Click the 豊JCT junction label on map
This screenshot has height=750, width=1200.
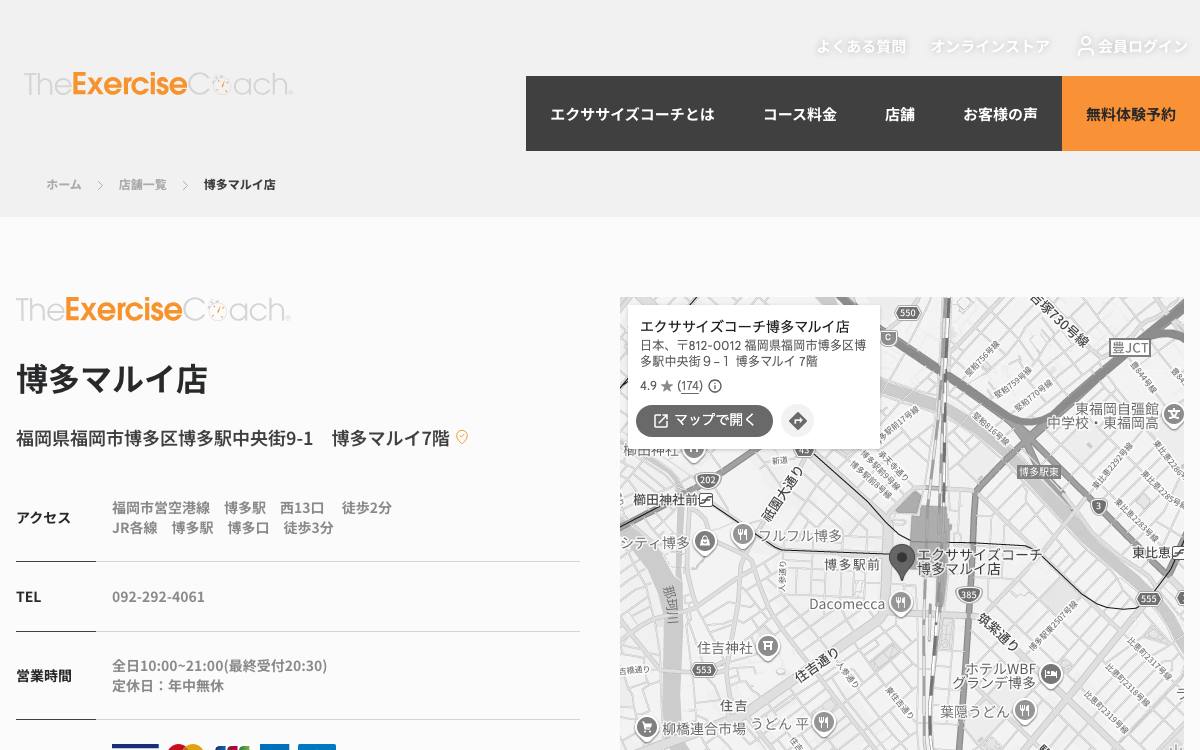(x=1130, y=347)
